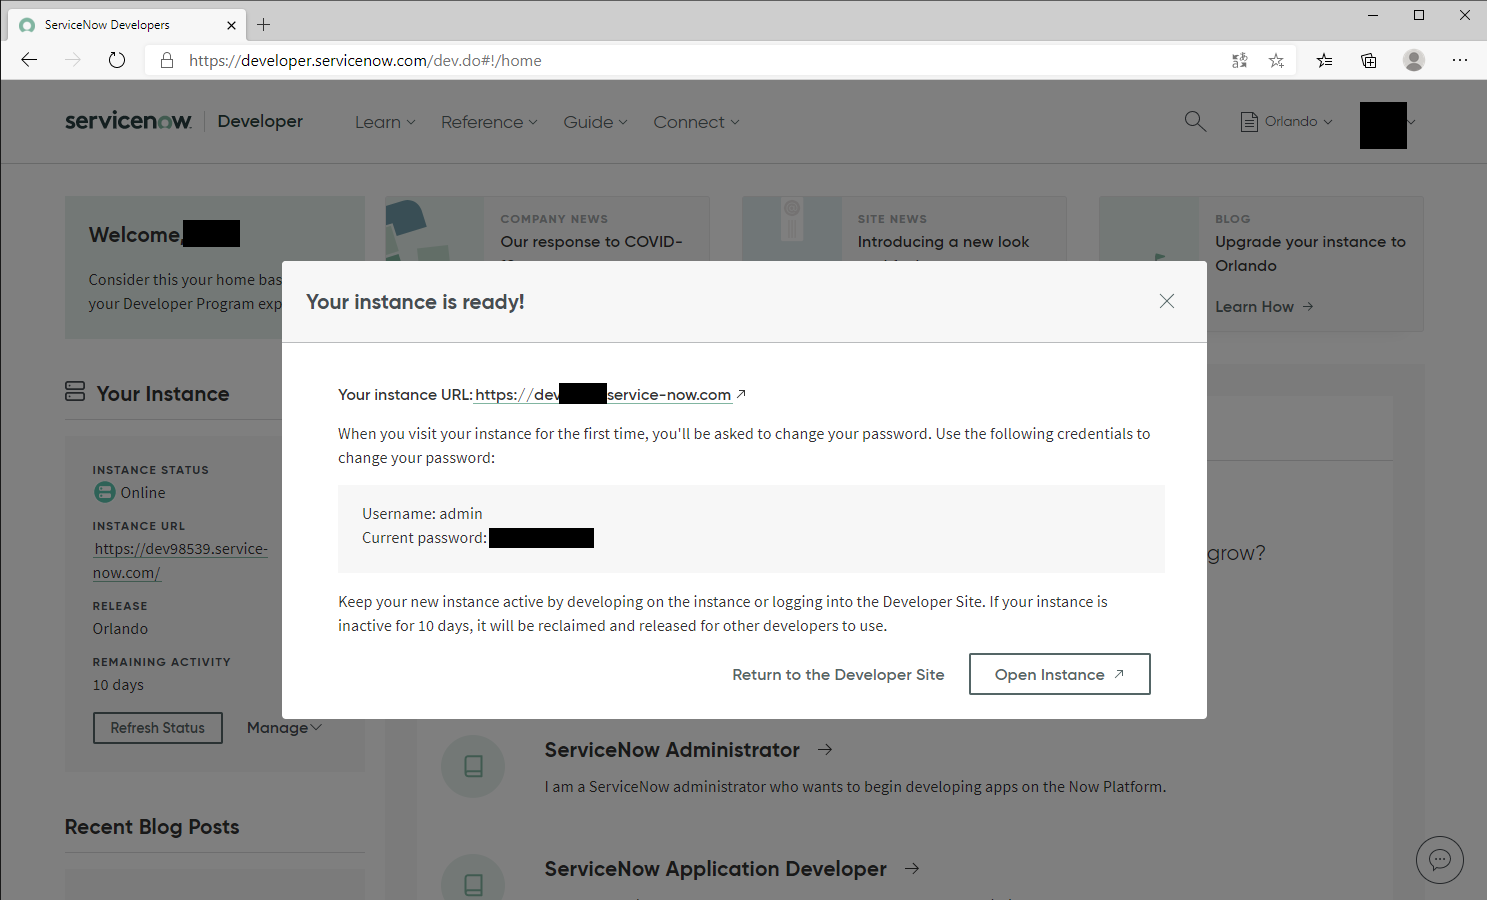The height and width of the screenshot is (900, 1487).
Task: Expand the Reference menu
Action: (x=489, y=122)
